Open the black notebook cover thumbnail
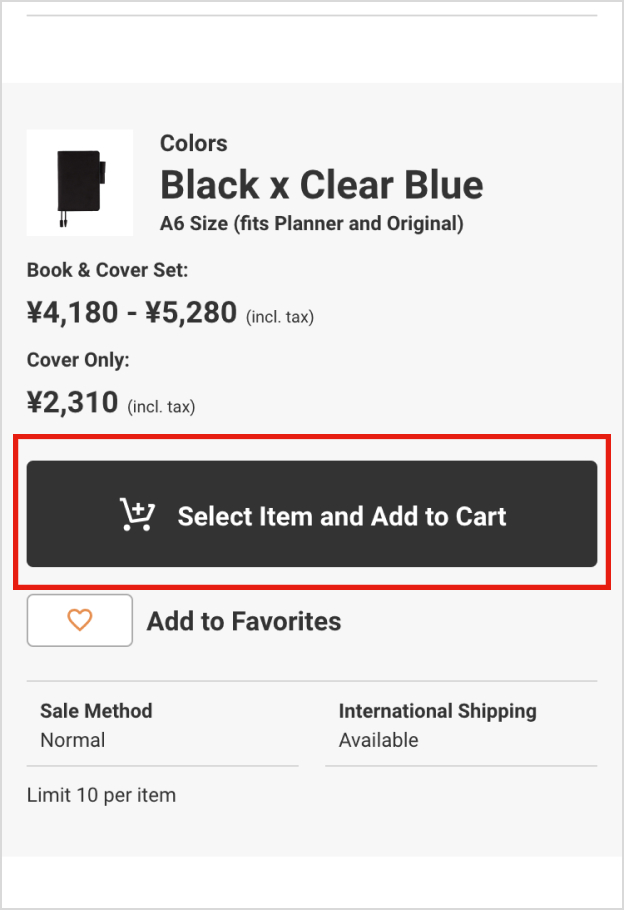 coord(80,182)
